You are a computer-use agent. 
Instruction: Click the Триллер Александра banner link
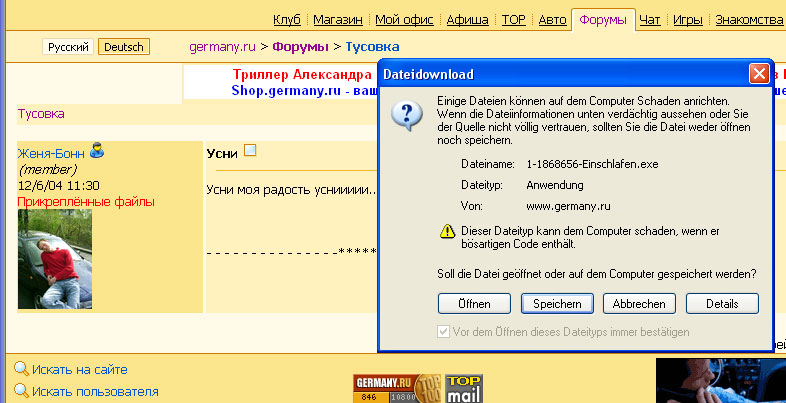click(x=301, y=75)
